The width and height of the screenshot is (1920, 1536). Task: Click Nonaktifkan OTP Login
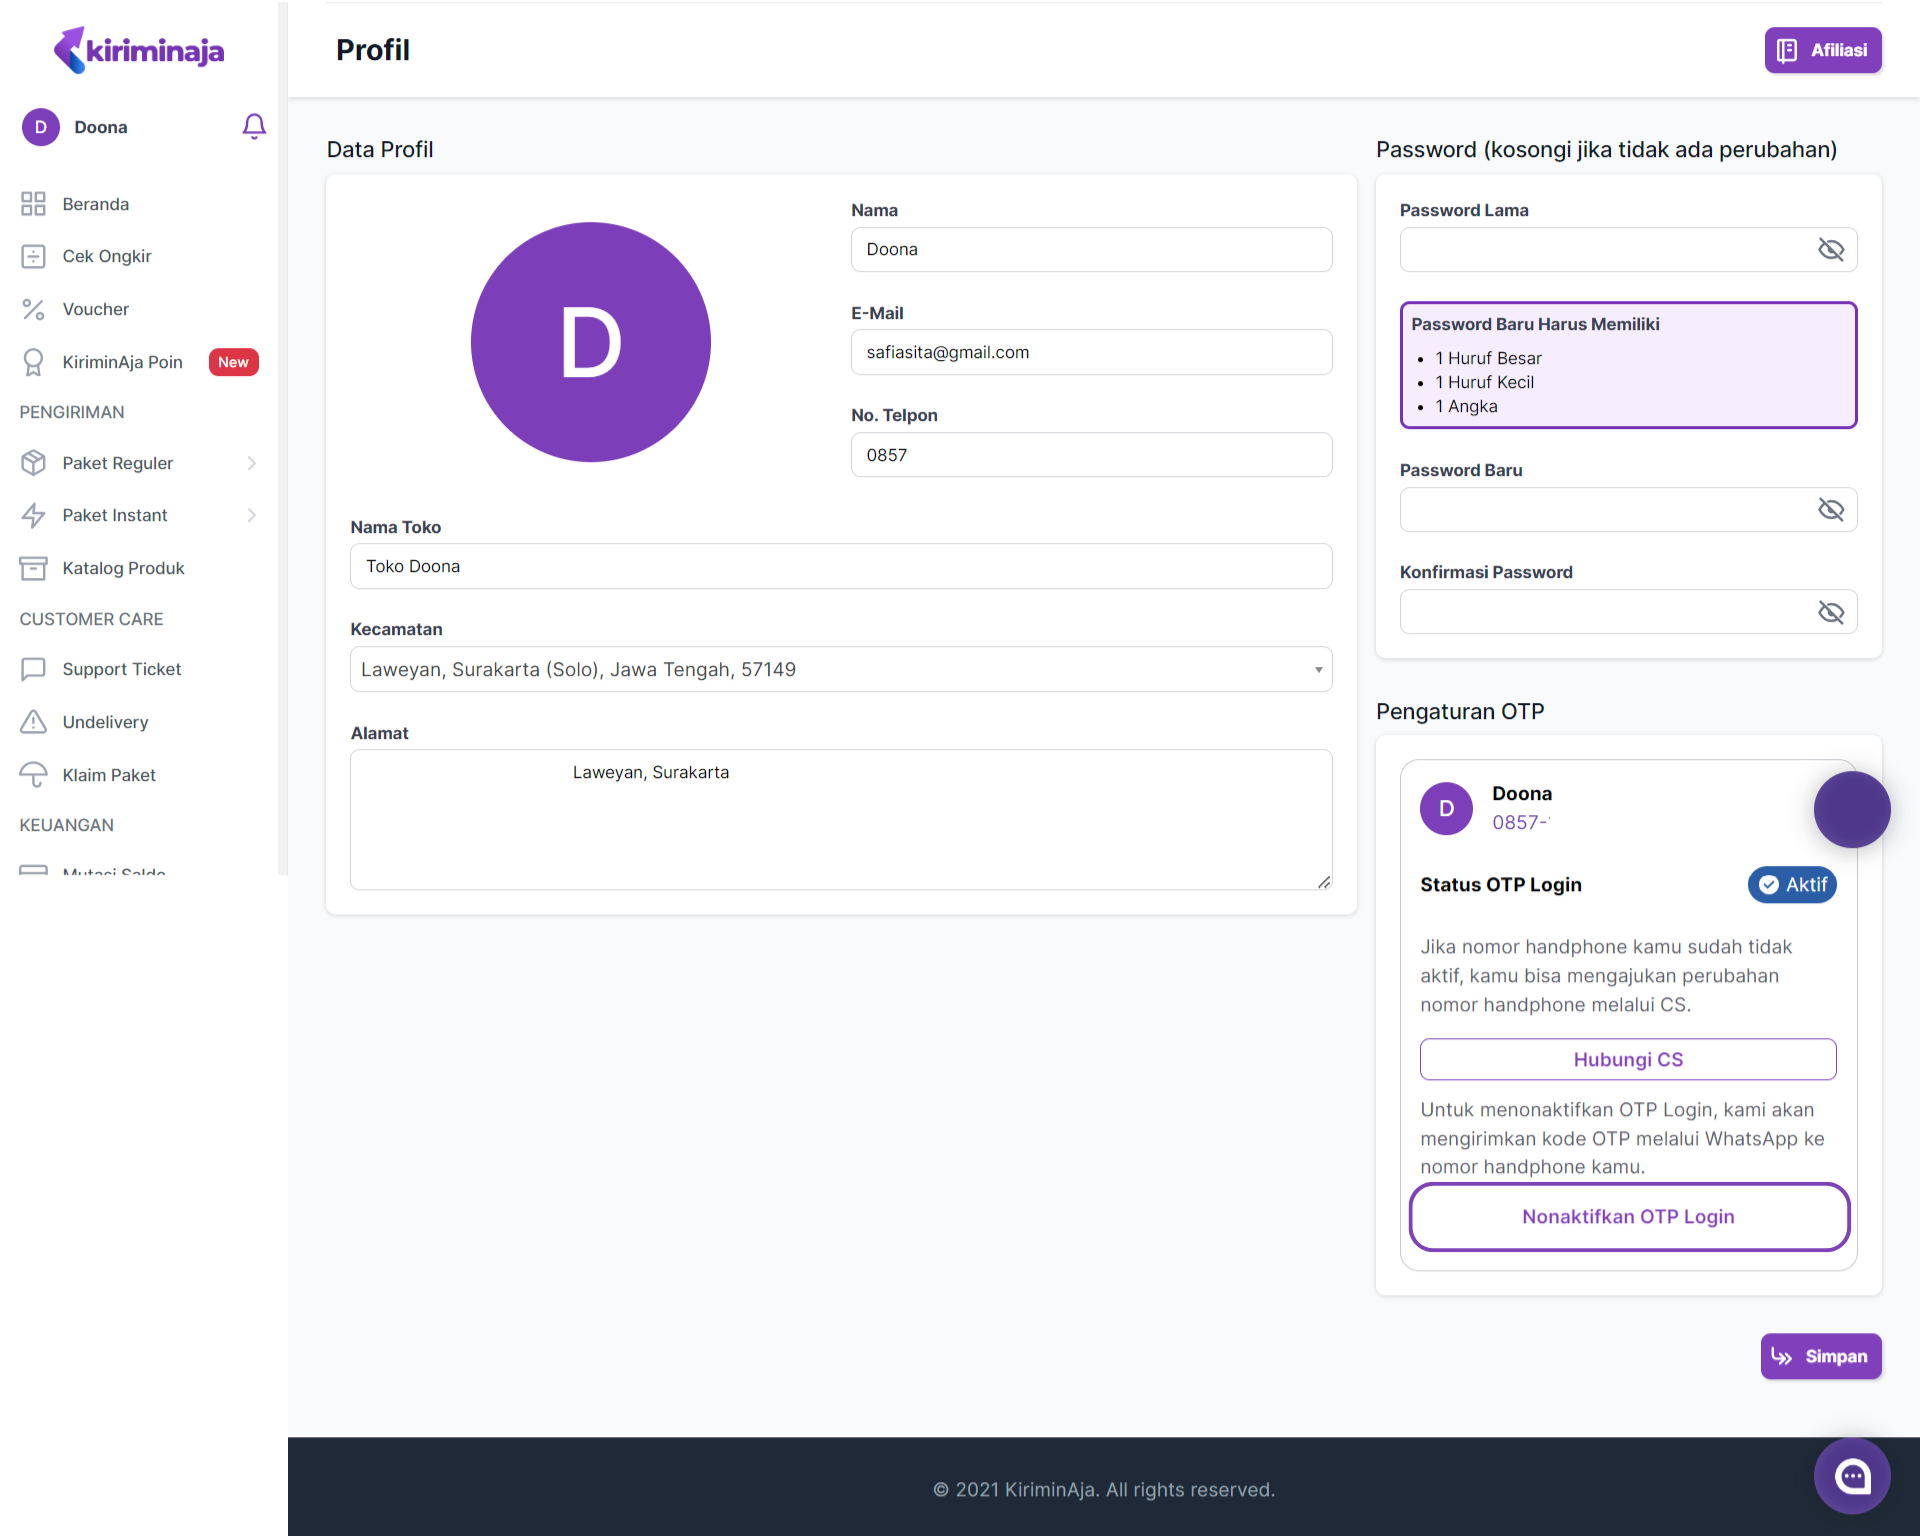(x=1629, y=1216)
